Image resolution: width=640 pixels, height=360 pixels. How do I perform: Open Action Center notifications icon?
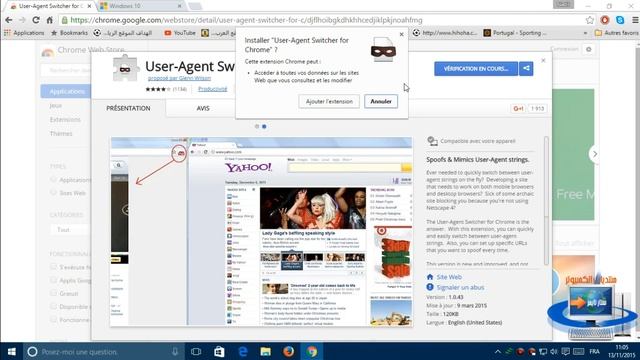click(565, 351)
